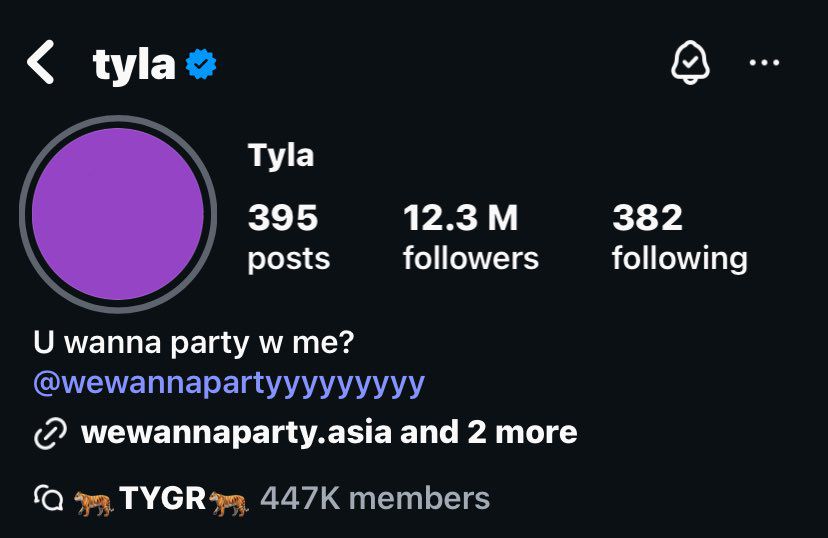Tap the bio text 'U wanna party w me?'
The width and height of the screenshot is (828, 538).
195,343
